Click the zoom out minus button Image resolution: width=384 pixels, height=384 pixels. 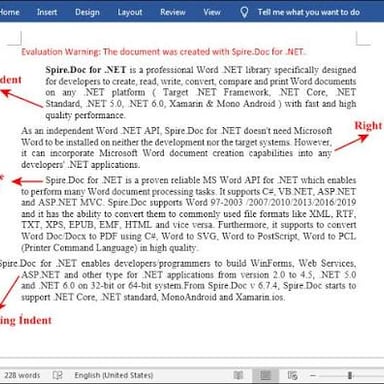(313, 376)
